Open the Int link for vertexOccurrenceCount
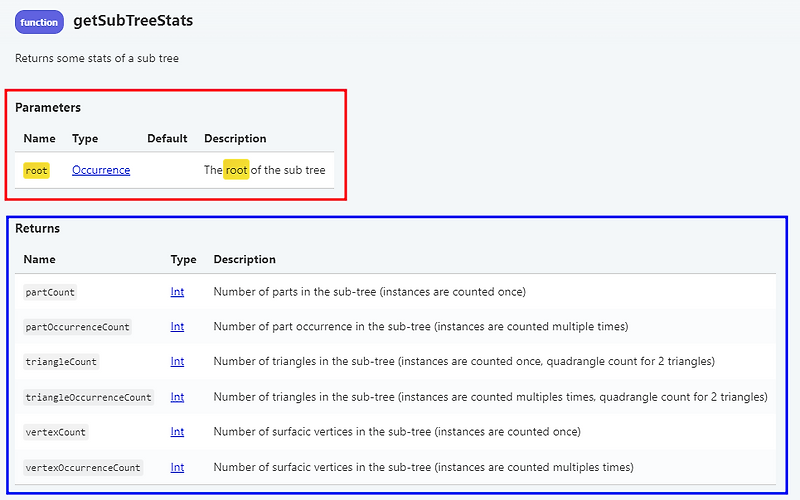The image size is (800, 500). [177, 467]
